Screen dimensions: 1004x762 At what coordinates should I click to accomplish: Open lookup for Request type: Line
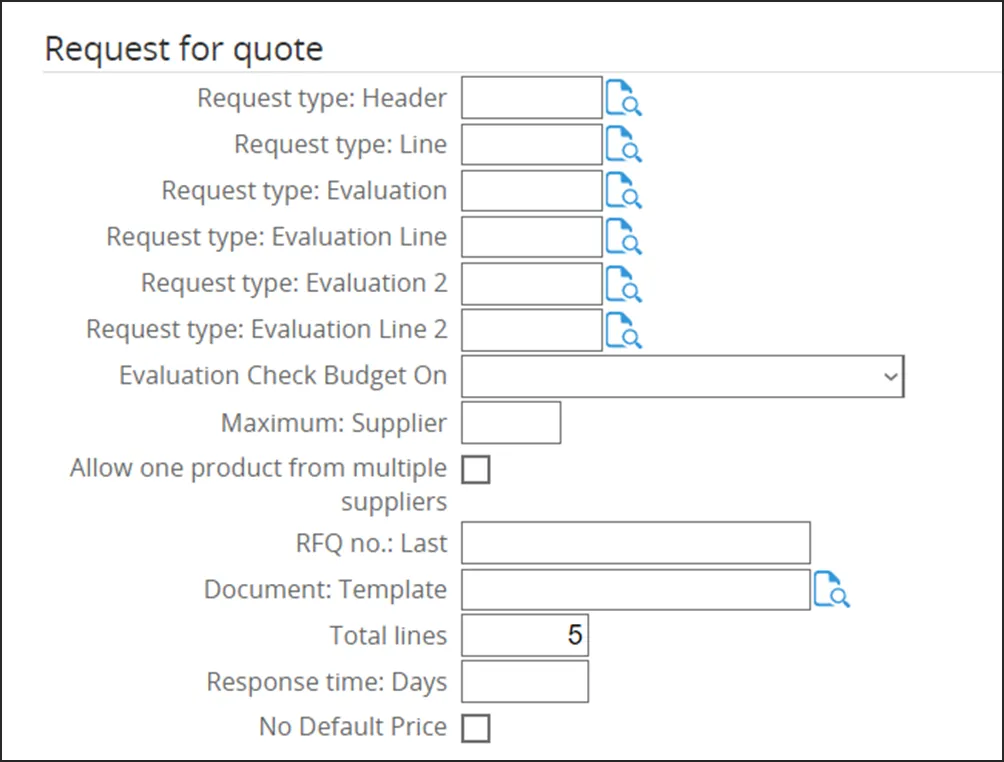point(623,145)
